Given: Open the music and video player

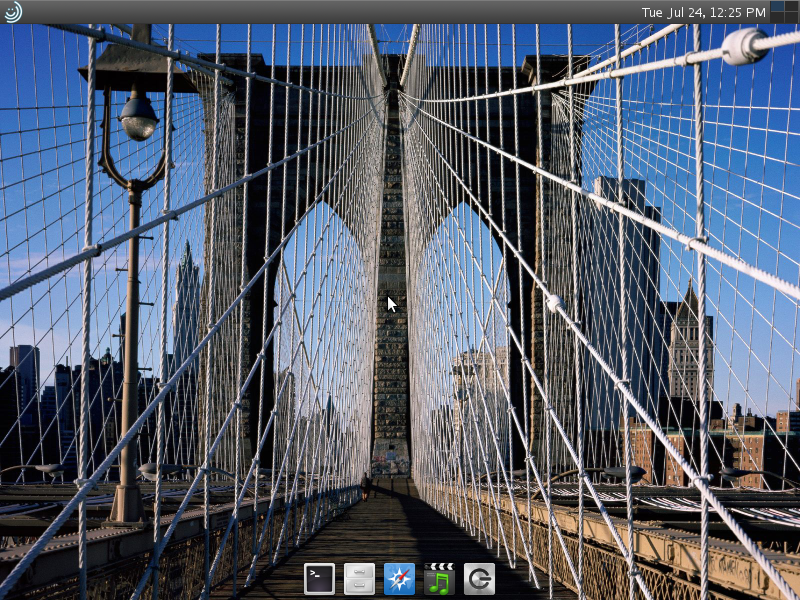Looking at the screenshot, I should (439, 579).
